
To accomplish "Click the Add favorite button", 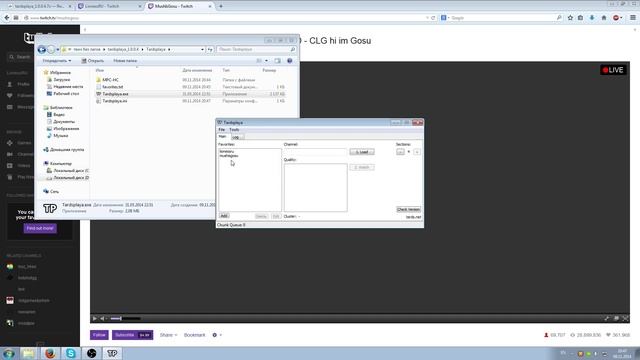I will pyautogui.click(x=224, y=216).
